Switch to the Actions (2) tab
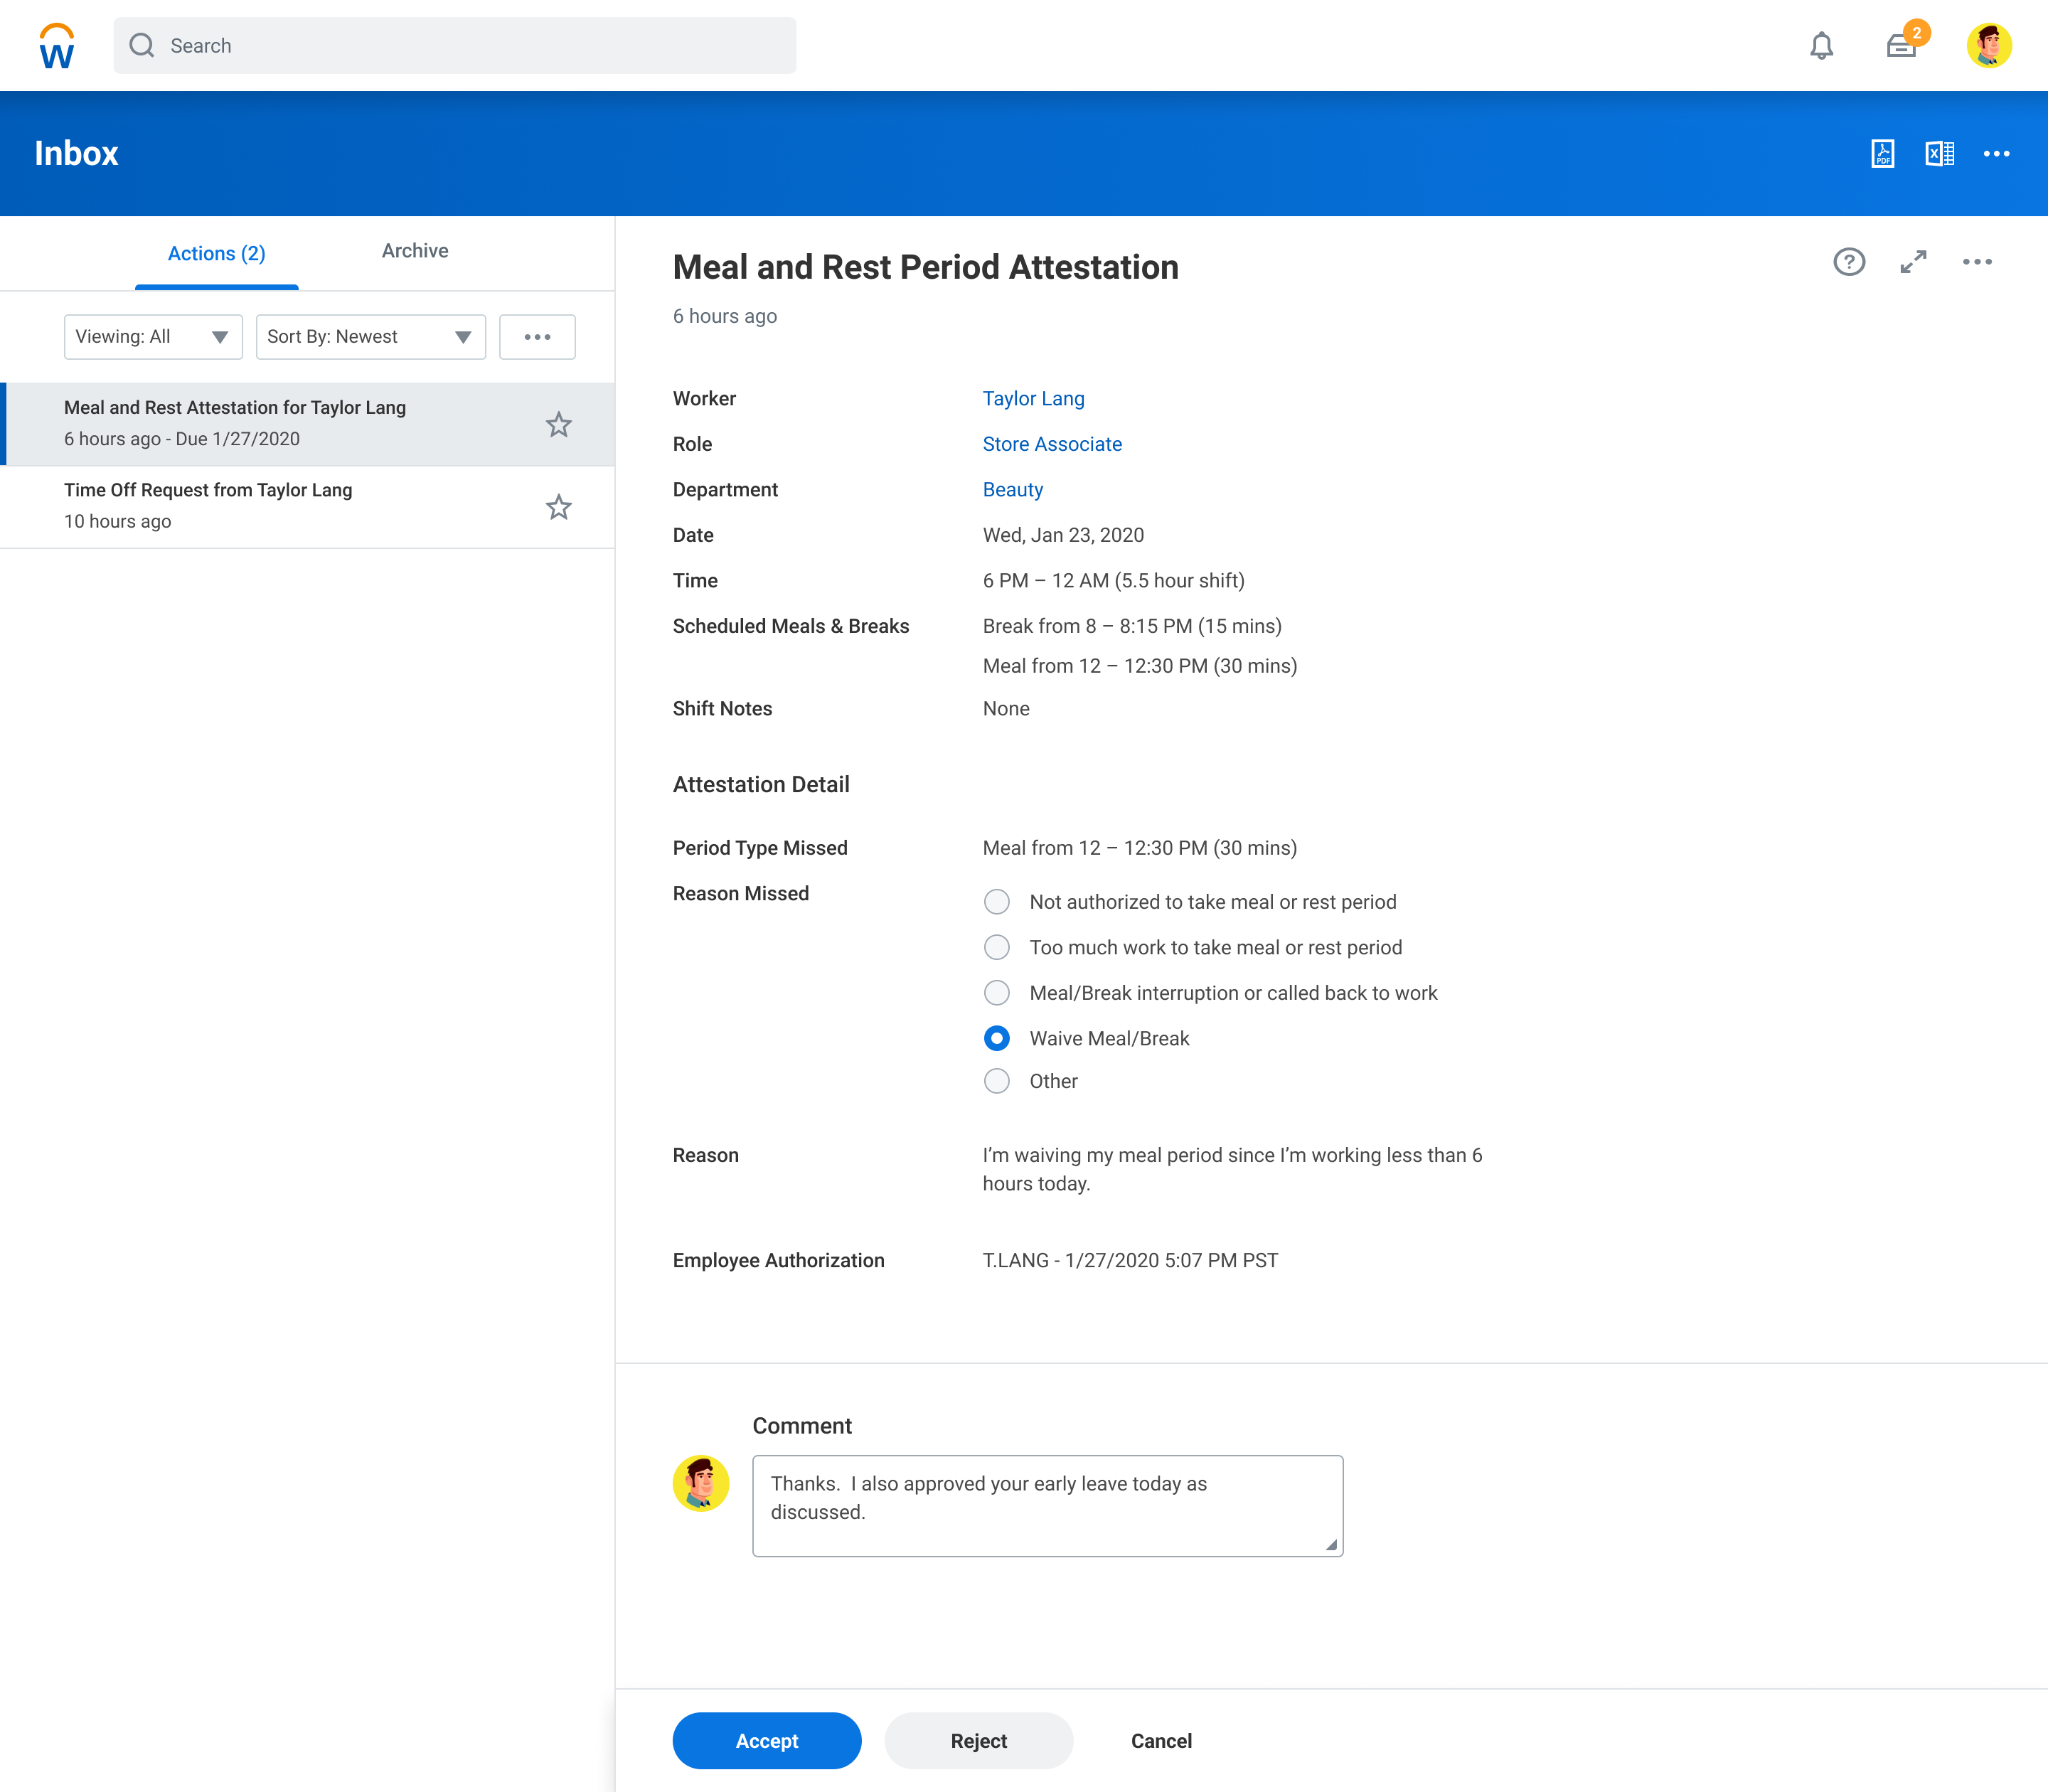Viewport: 2048px width, 1792px height. coord(216,253)
